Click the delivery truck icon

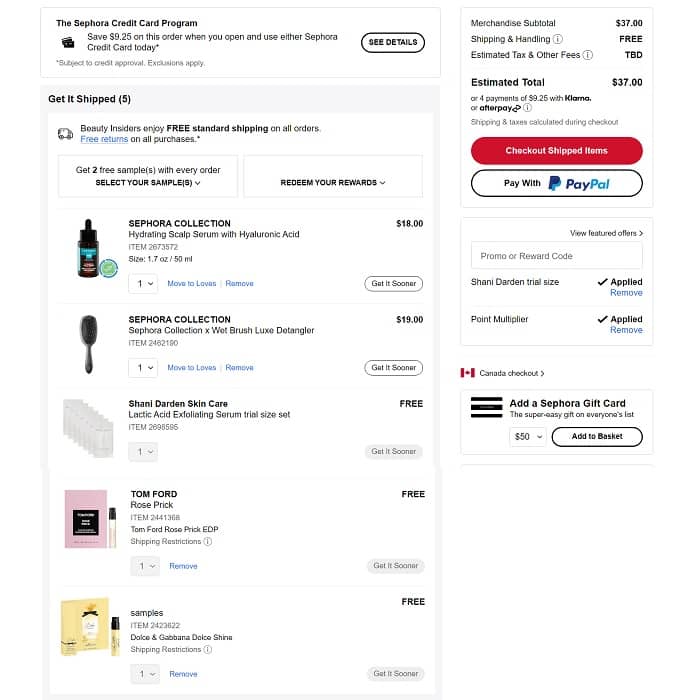pos(65,134)
